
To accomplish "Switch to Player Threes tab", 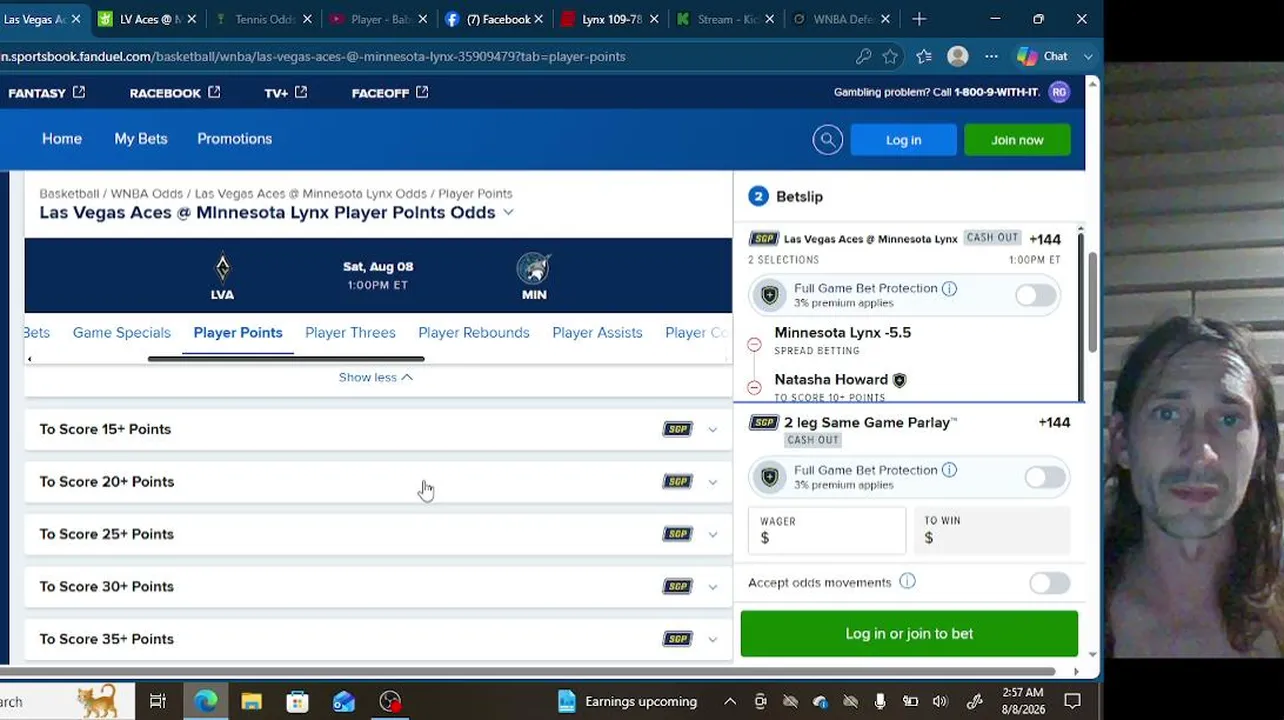I will coord(350,332).
